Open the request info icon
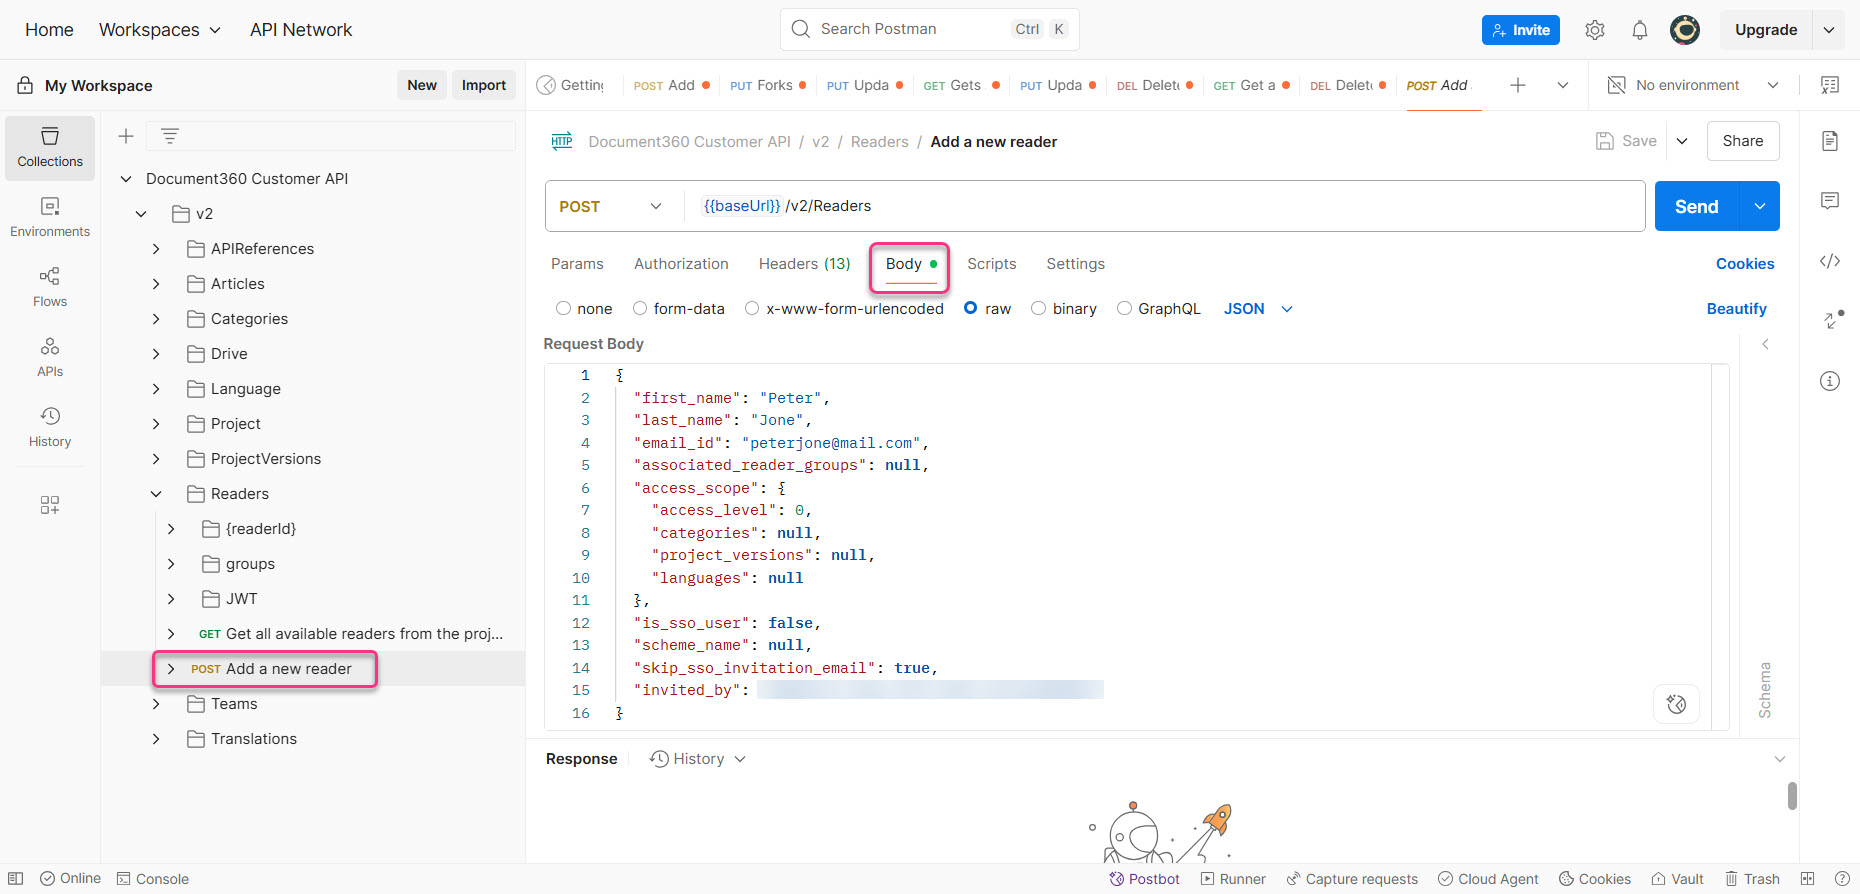Screen dimensions: 1860x894 click(1830, 381)
